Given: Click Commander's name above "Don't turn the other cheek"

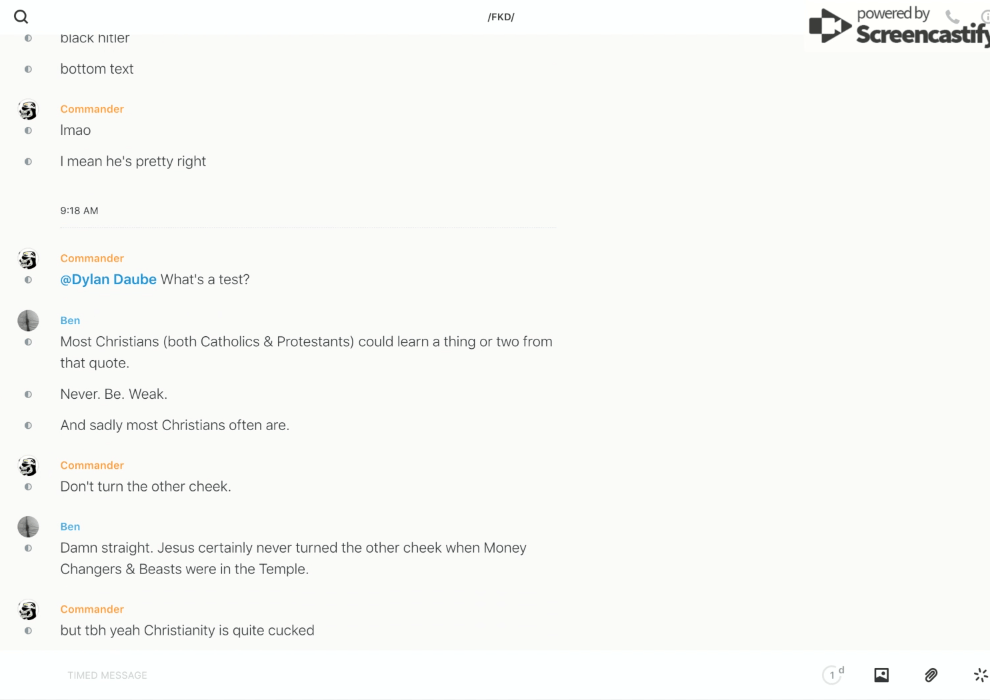Looking at the screenshot, I should point(92,465).
